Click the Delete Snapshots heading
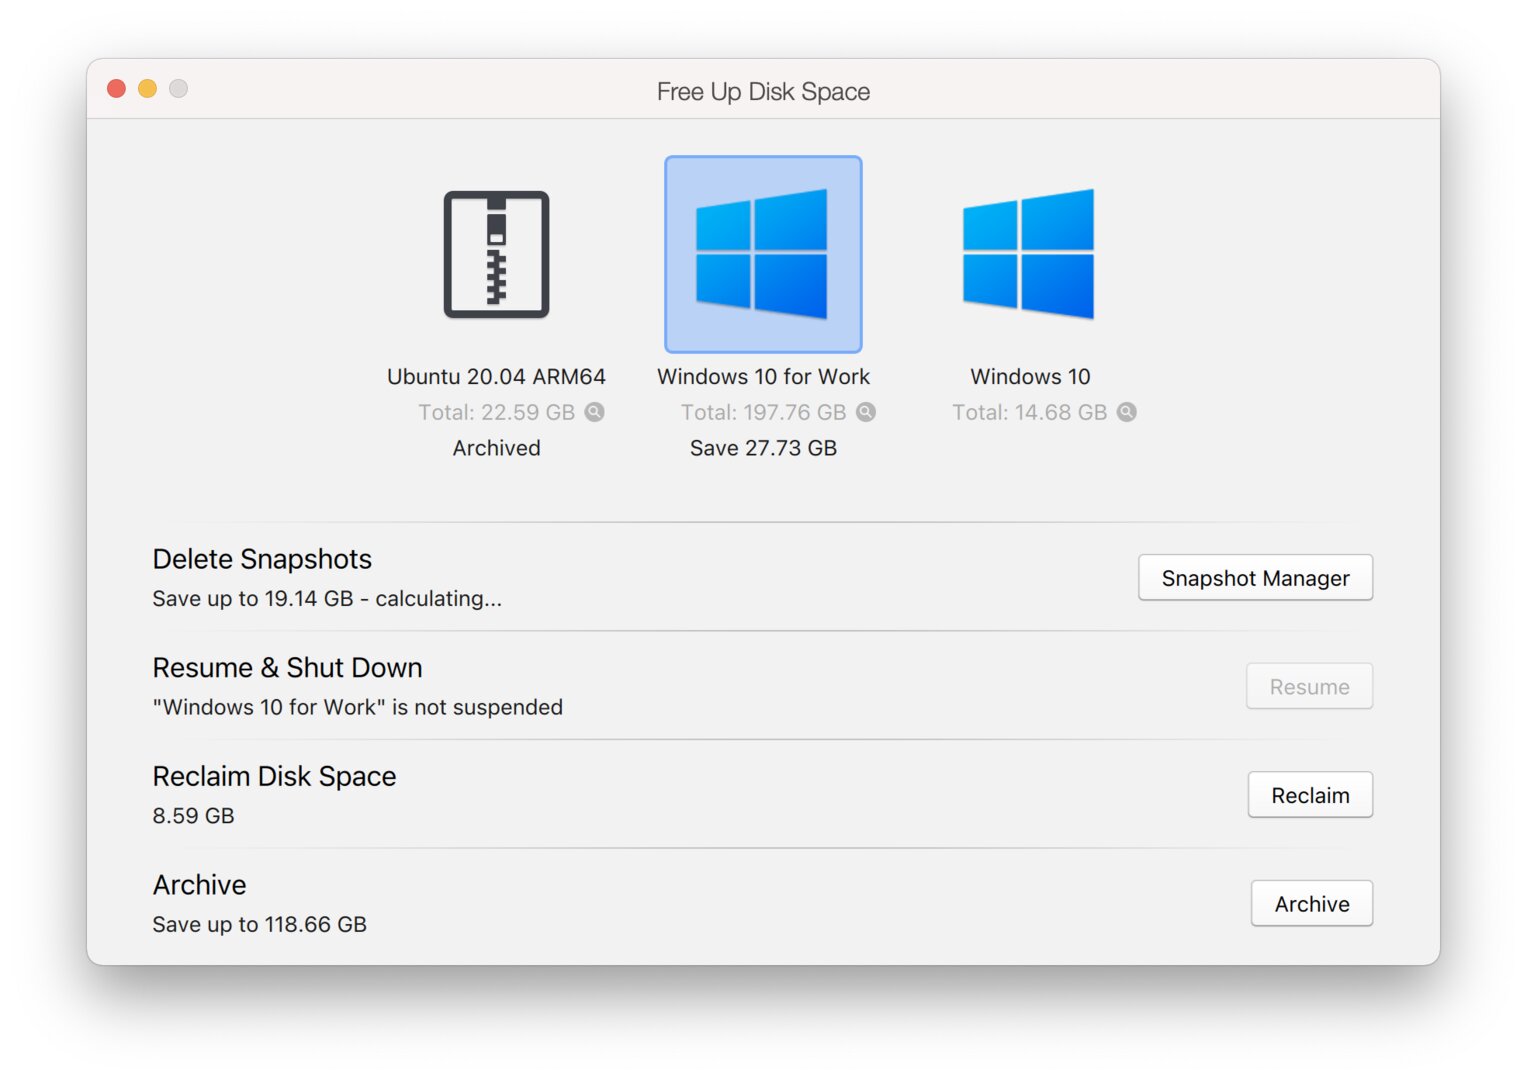 pos(262,559)
